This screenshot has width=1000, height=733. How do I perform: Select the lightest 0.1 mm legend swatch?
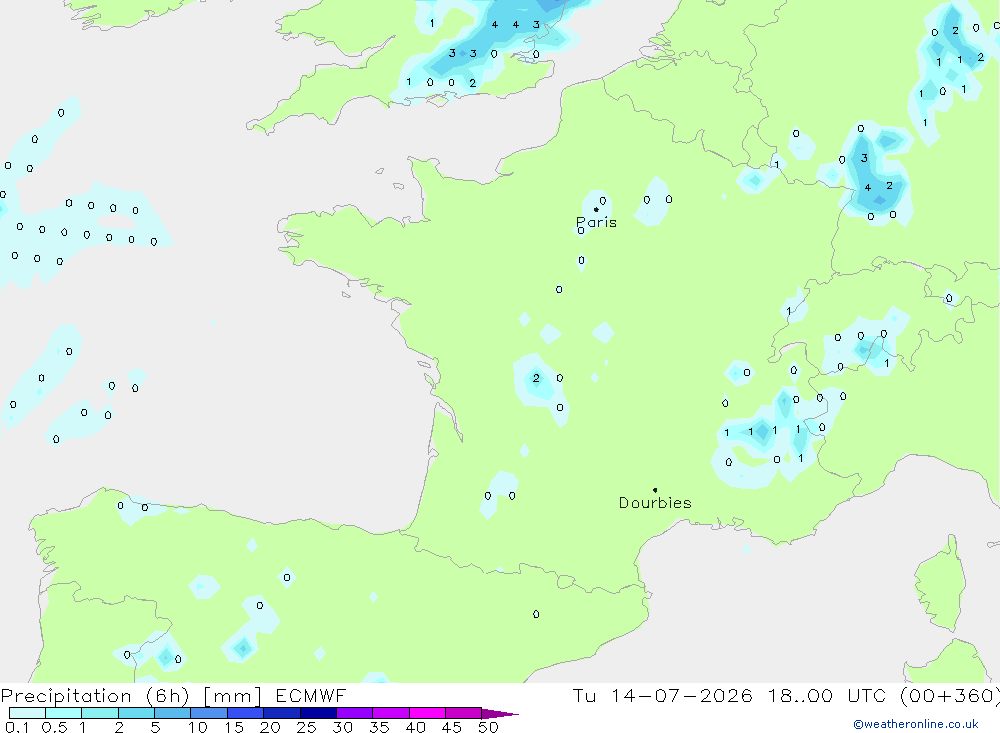click(27, 713)
